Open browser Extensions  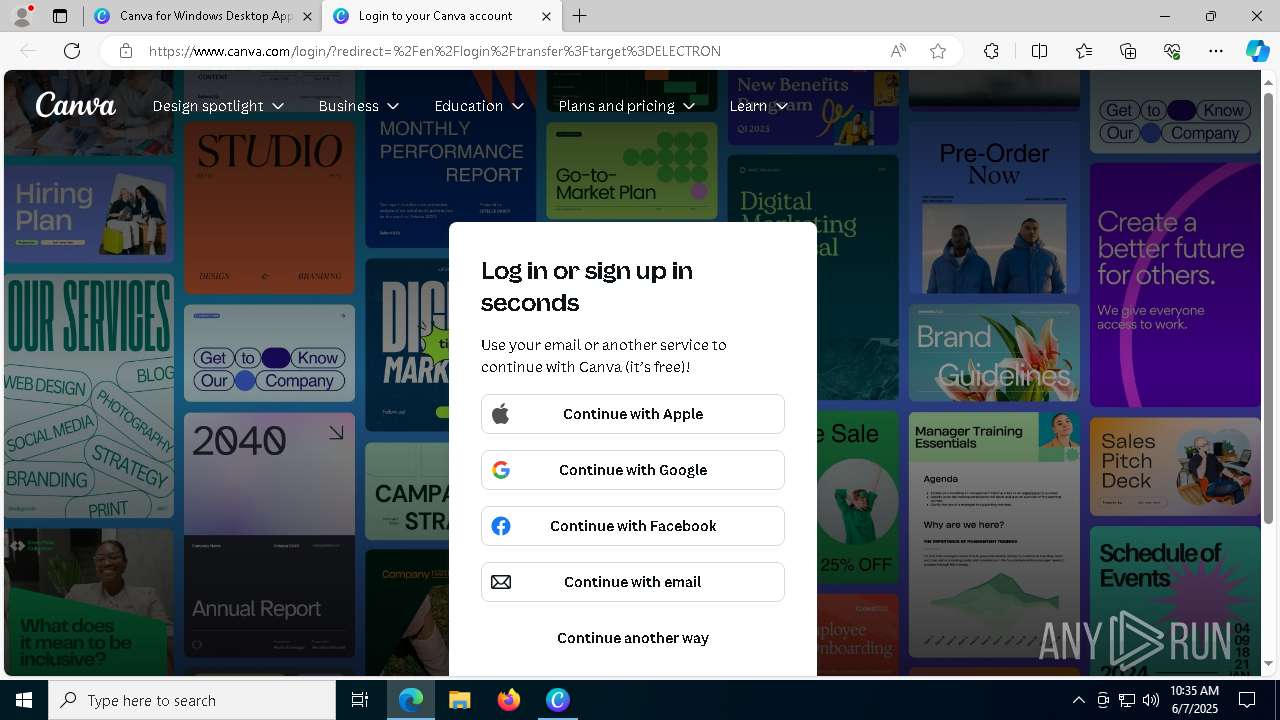(x=991, y=51)
